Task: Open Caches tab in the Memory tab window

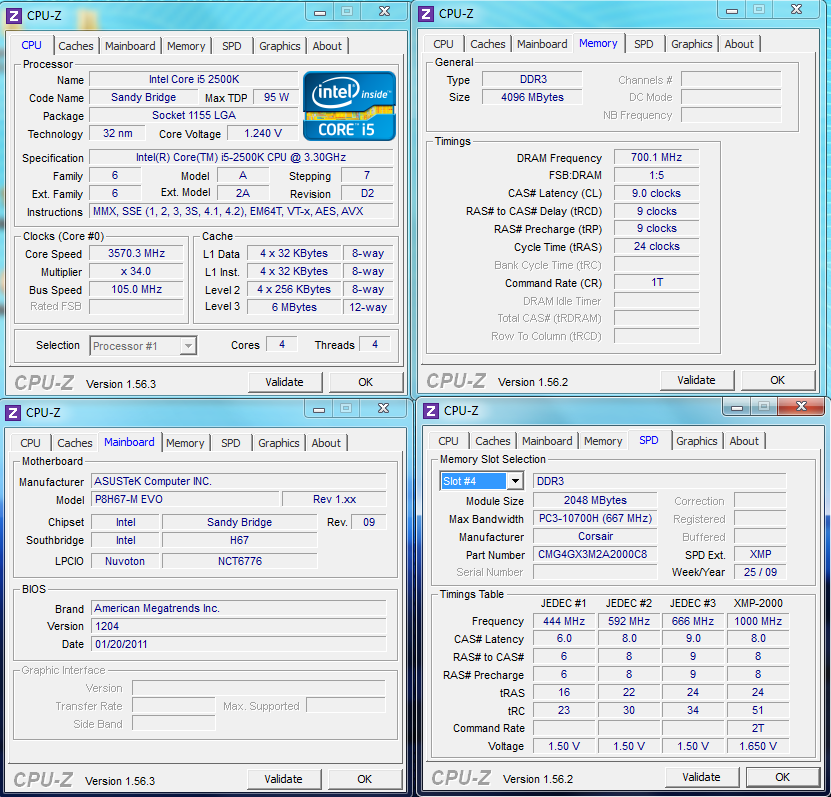Action: (488, 44)
